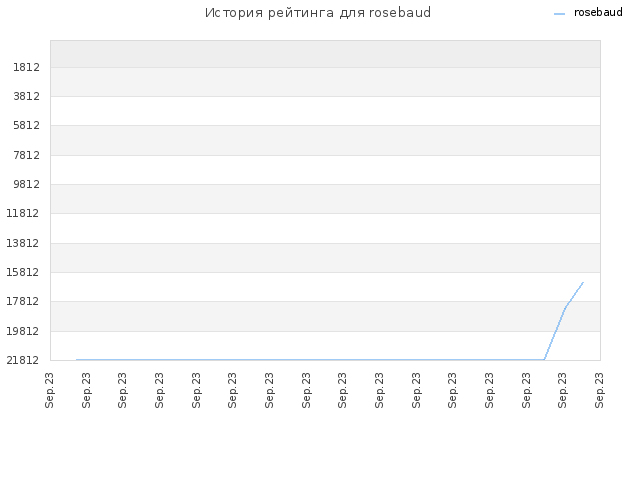
Task: Click the y-axis label 1812
Action: coord(27,67)
